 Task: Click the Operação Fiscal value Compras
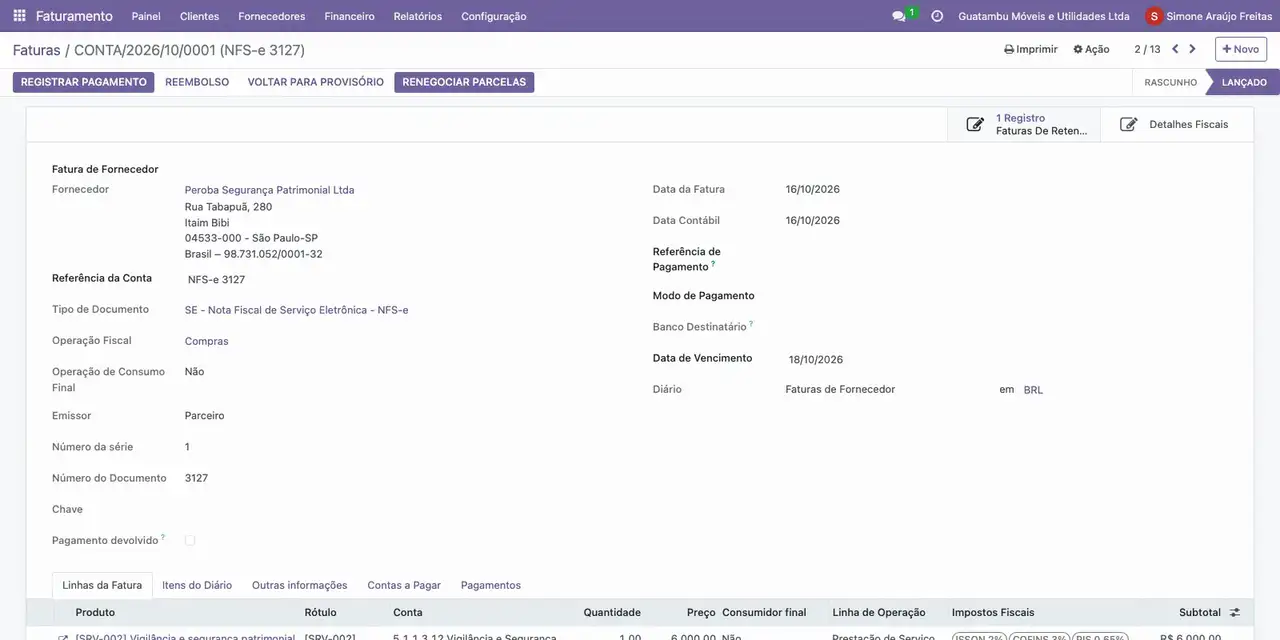(206, 341)
